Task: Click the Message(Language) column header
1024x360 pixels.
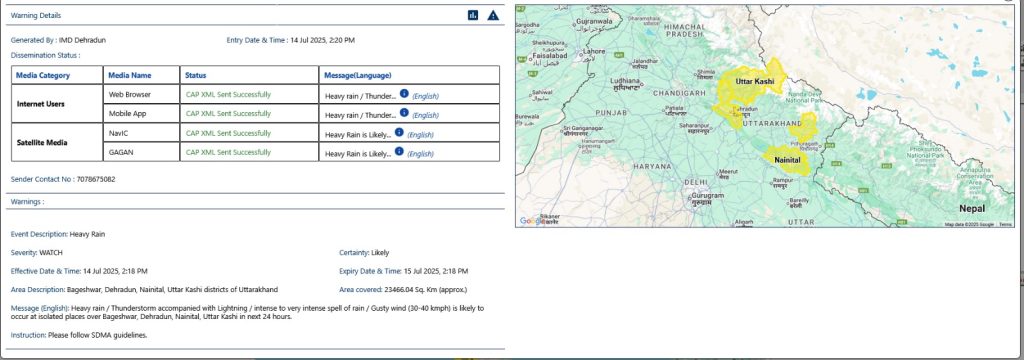Action: [x=358, y=75]
